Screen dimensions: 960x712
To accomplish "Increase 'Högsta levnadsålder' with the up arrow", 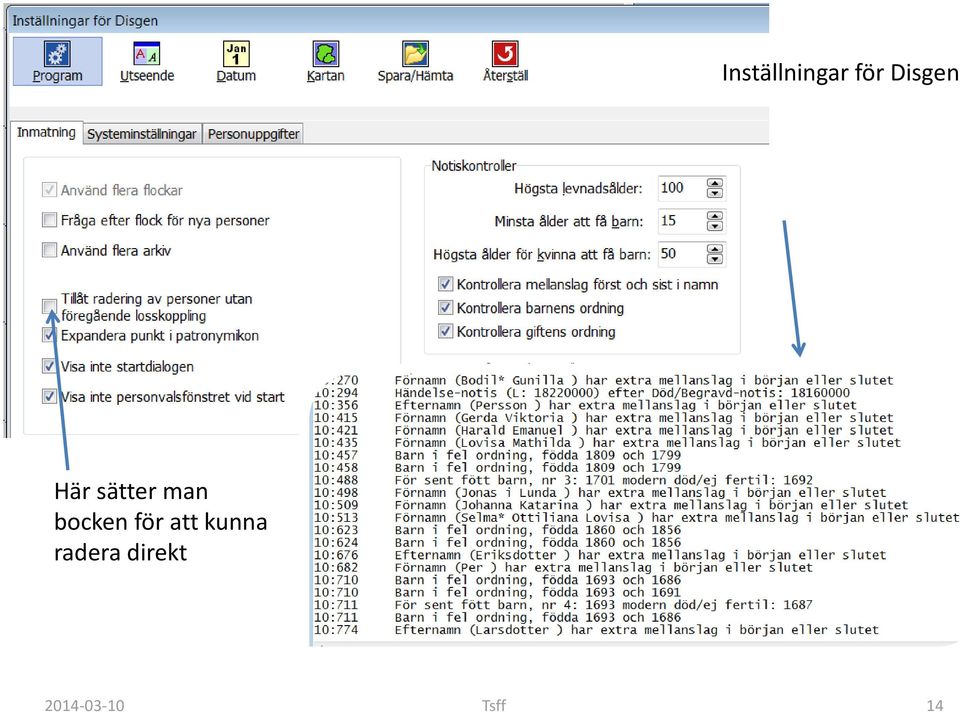I will tap(714, 183).
